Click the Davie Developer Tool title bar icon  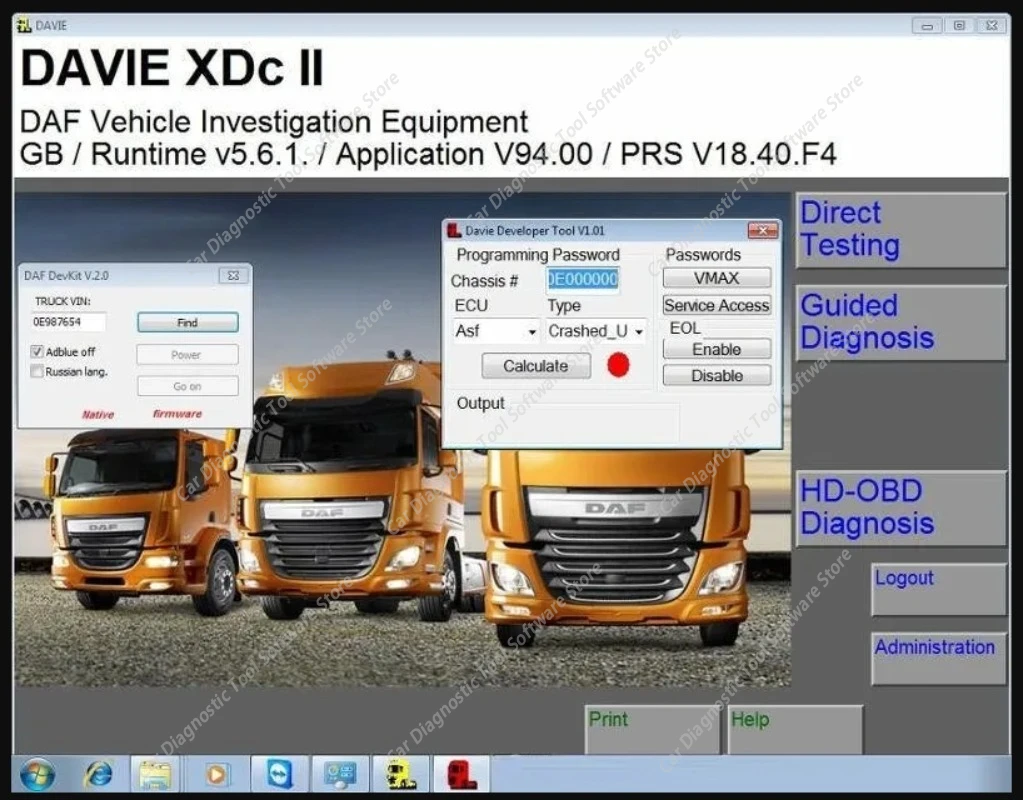pyautogui.click(x=454, y=230)
